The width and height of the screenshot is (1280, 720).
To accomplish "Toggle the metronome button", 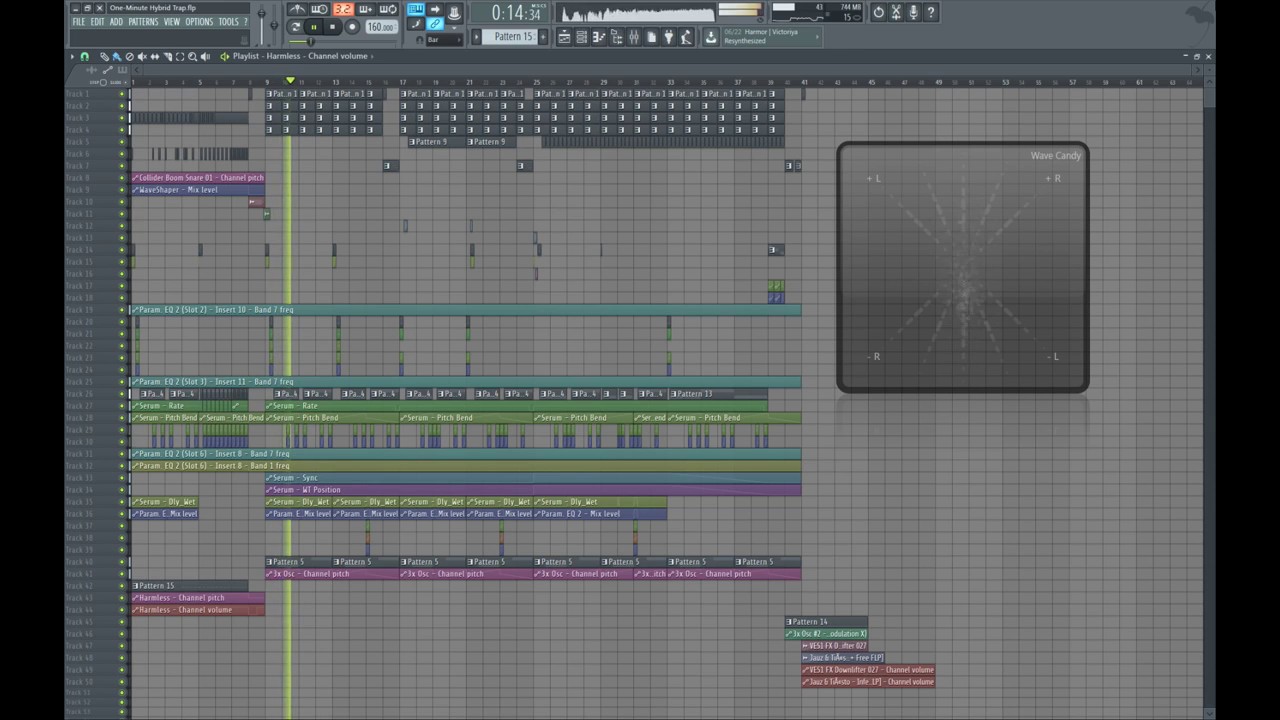I will pyautogui.click(x=298, y=9).
